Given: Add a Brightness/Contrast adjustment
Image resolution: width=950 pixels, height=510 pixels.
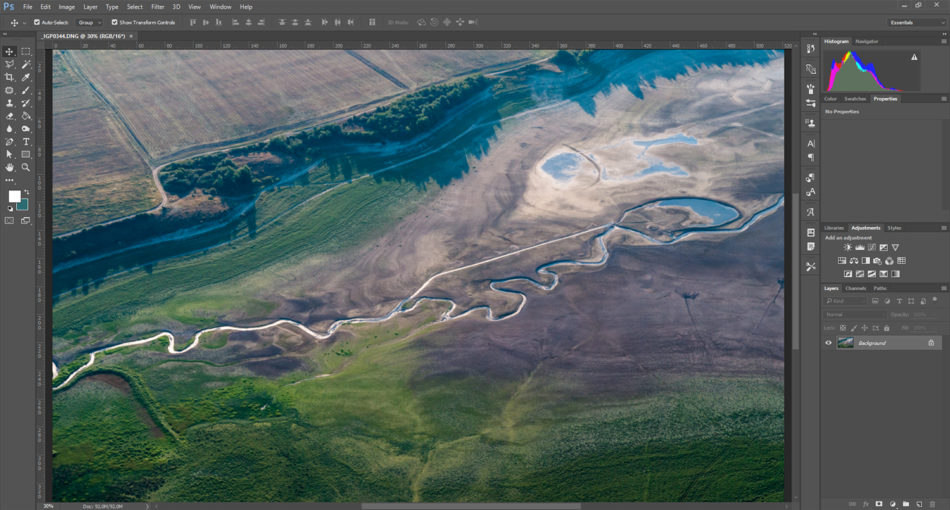Looking at the screenshot, I should (847, 247).
